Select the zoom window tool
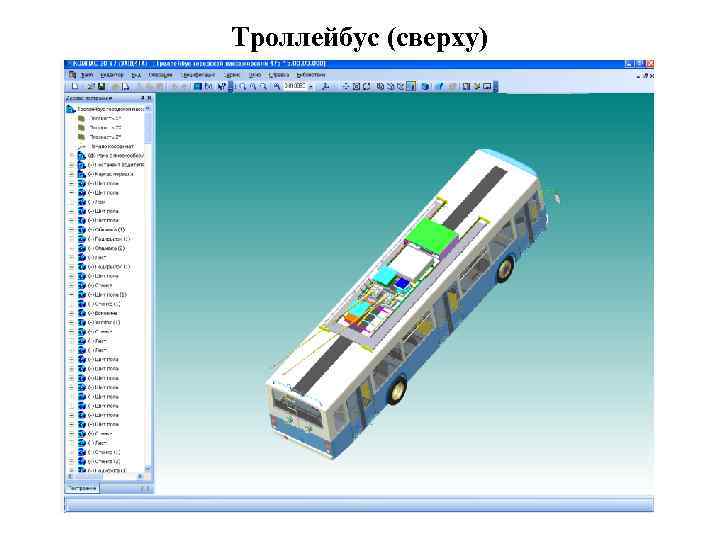720x540 pixels. (242, 86)
